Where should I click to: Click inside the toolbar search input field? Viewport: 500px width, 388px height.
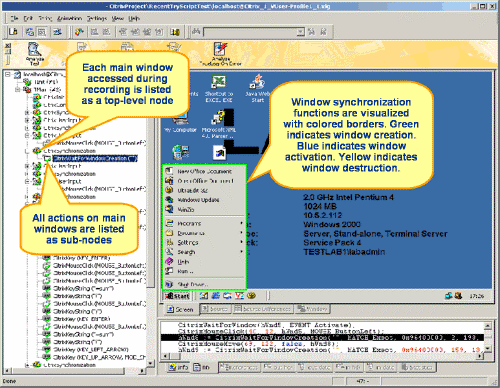[250, 32]
